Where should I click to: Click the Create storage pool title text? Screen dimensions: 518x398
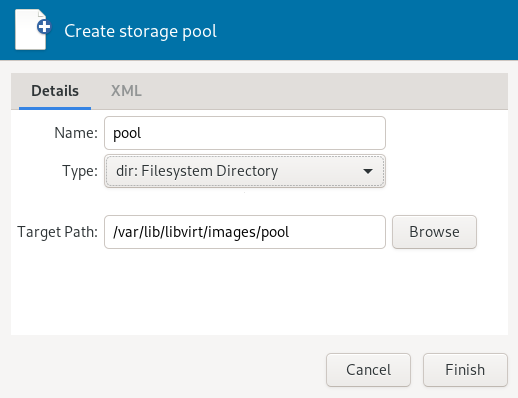[140, 31]
